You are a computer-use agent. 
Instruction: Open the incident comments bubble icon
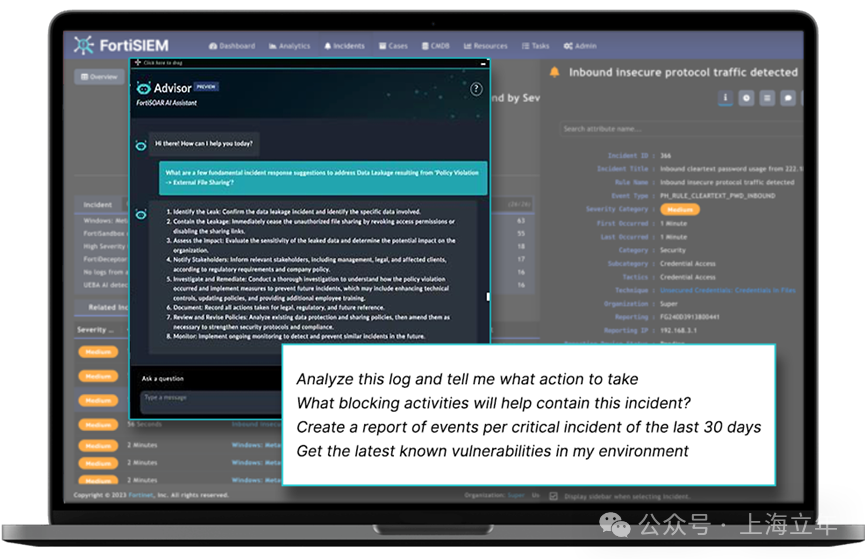pos(788,98)
